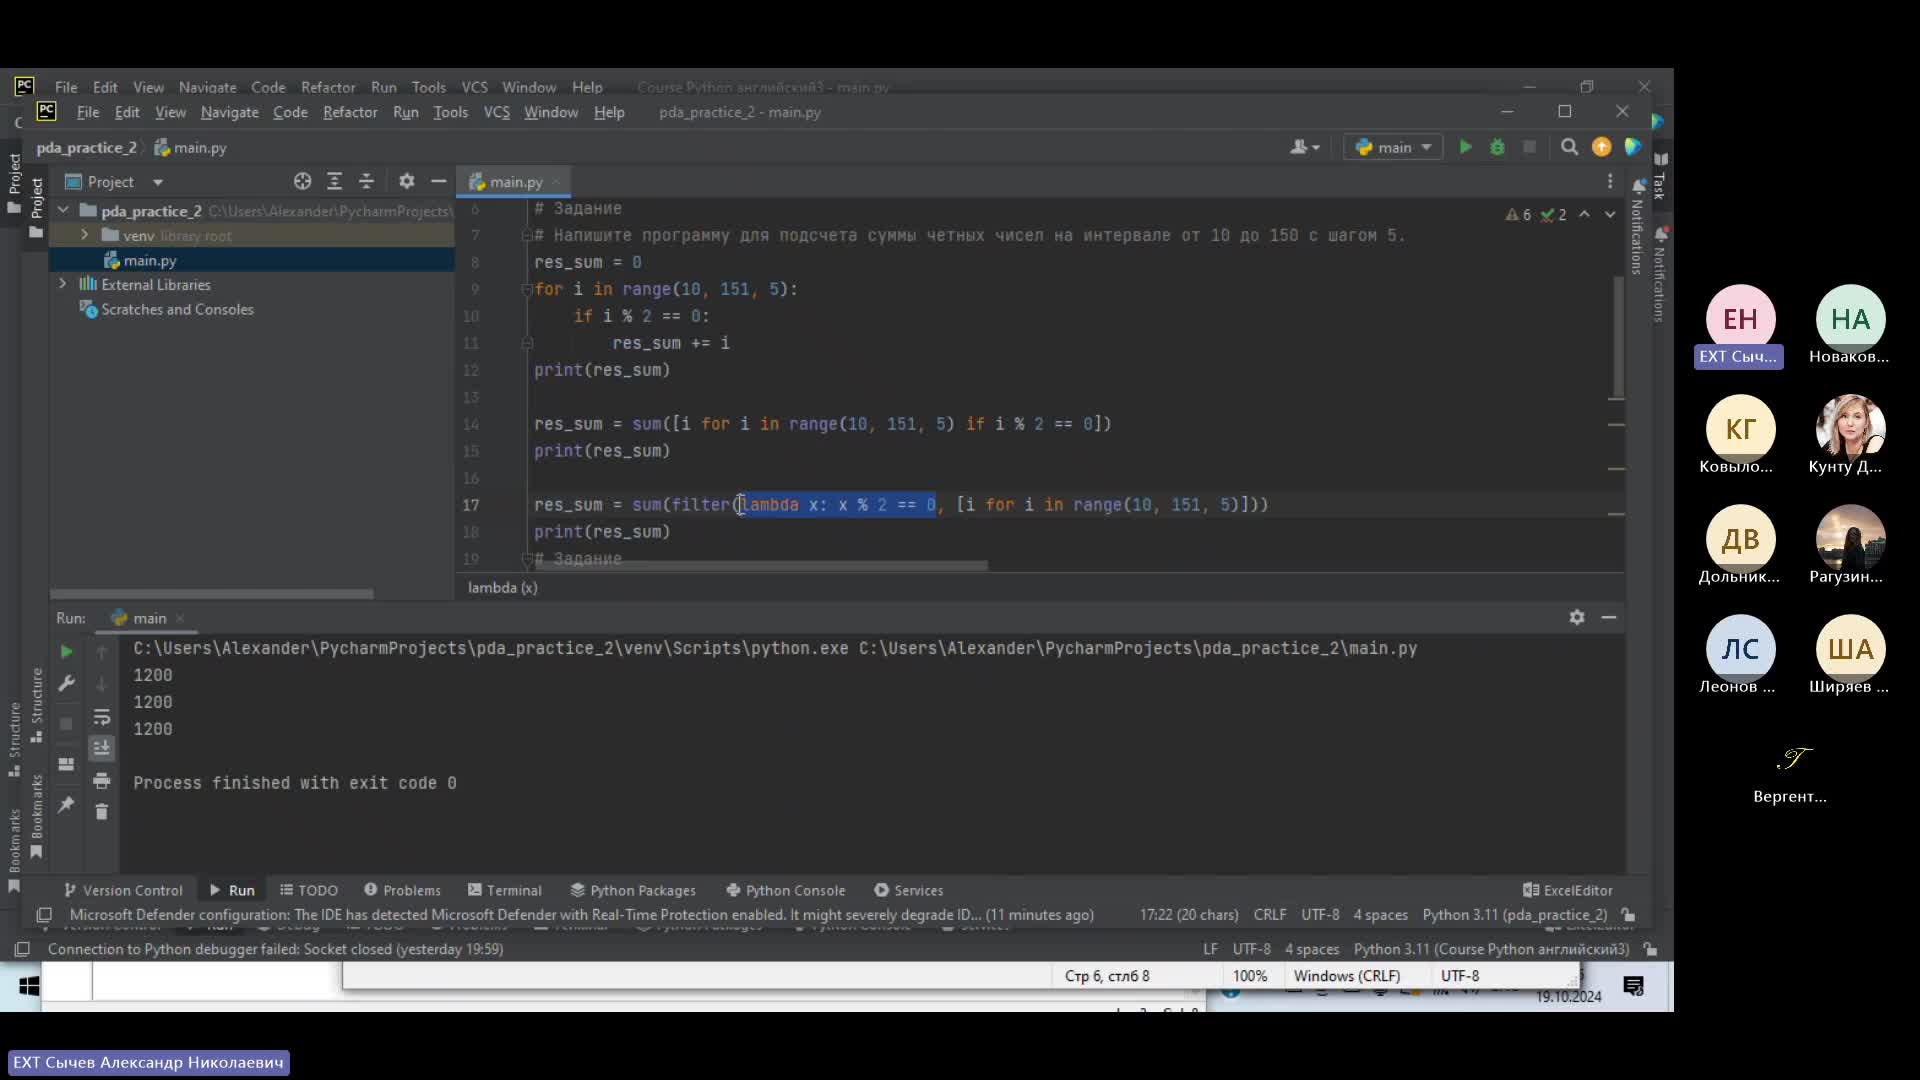This screenshot has height=1080, width=1920.
Task: Collapse pda_practice_2 project root node
Action: pos(63,210)
